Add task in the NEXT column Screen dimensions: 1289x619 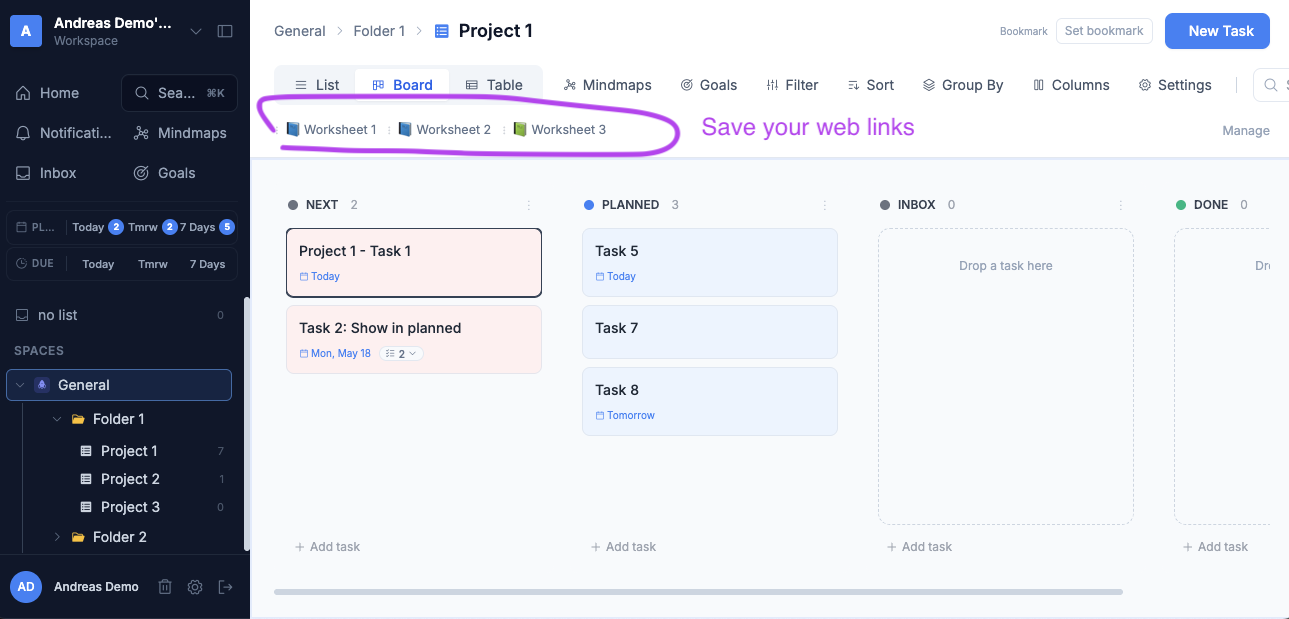tap(328, 547)
